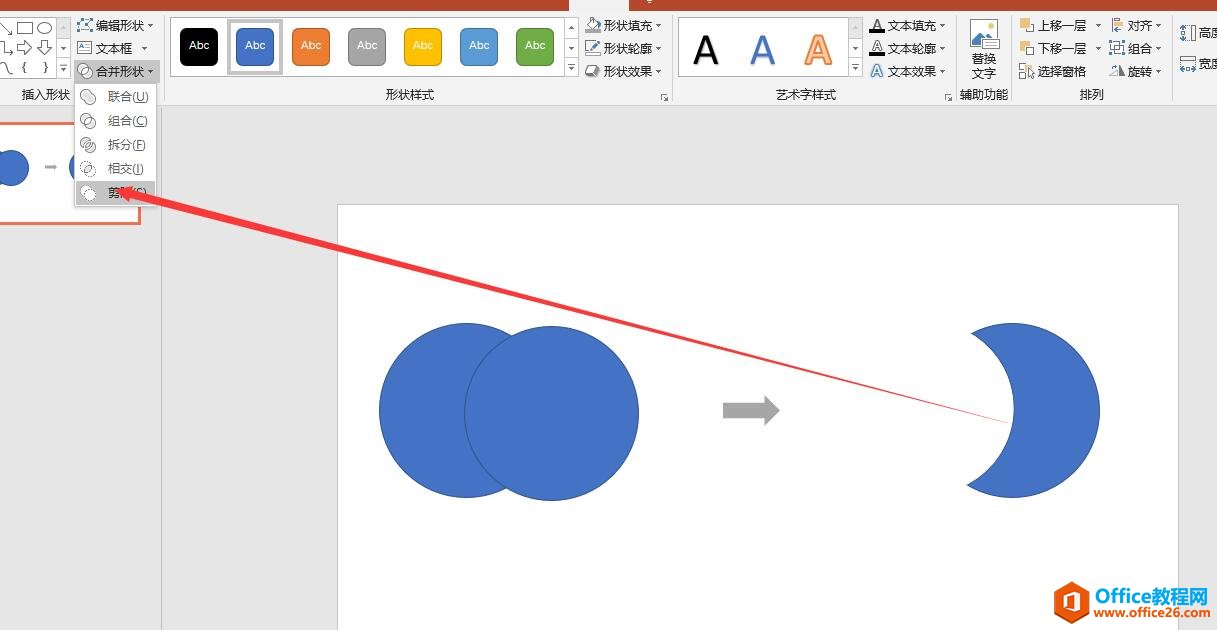The height and width of the screenshot is (630, 1217).
Task: Select the rectangle shape in shapes gallery
Action: pyautogui.click(x=25, y=28)
